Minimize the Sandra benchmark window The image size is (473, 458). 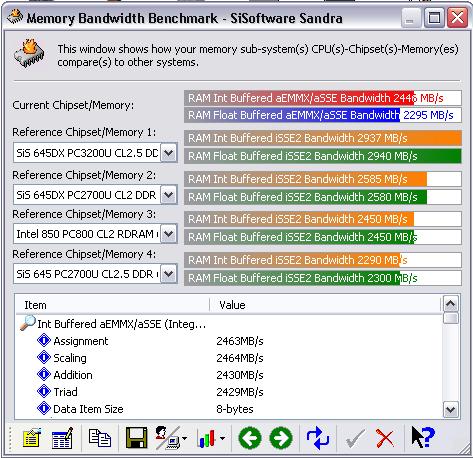(410, 18)
